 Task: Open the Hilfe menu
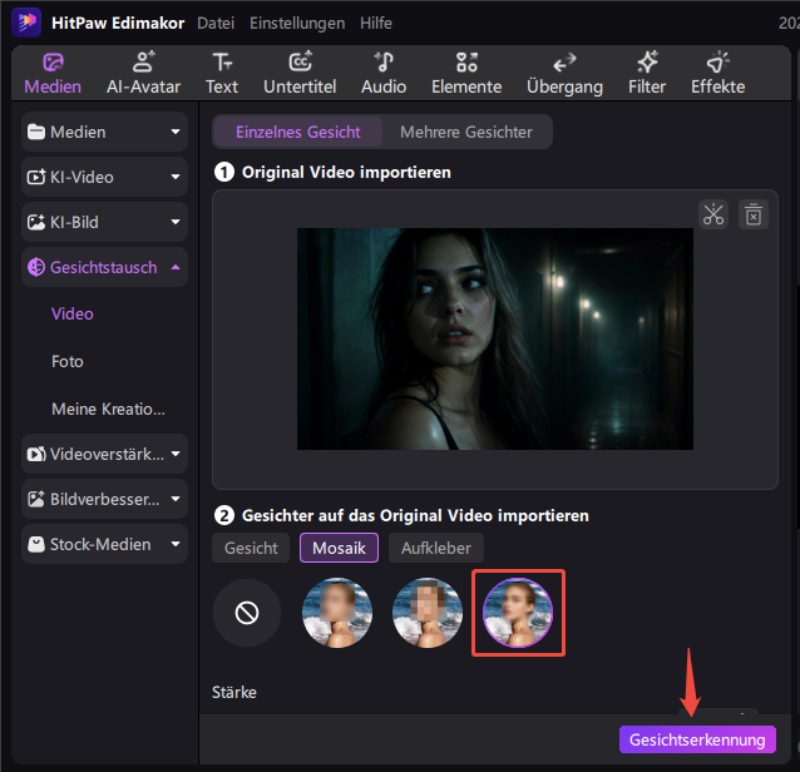click(x=376, y=23)
